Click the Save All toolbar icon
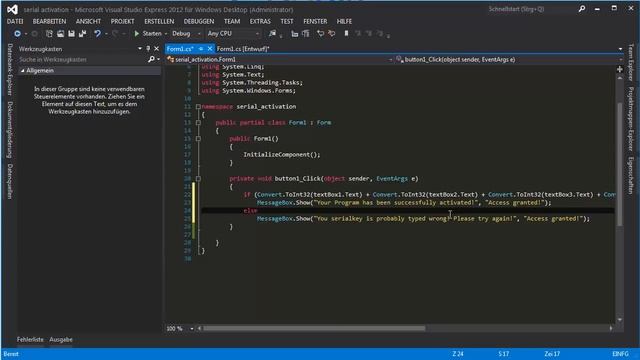Viewport: 640px width, 360px height. [x=82, y=33]
